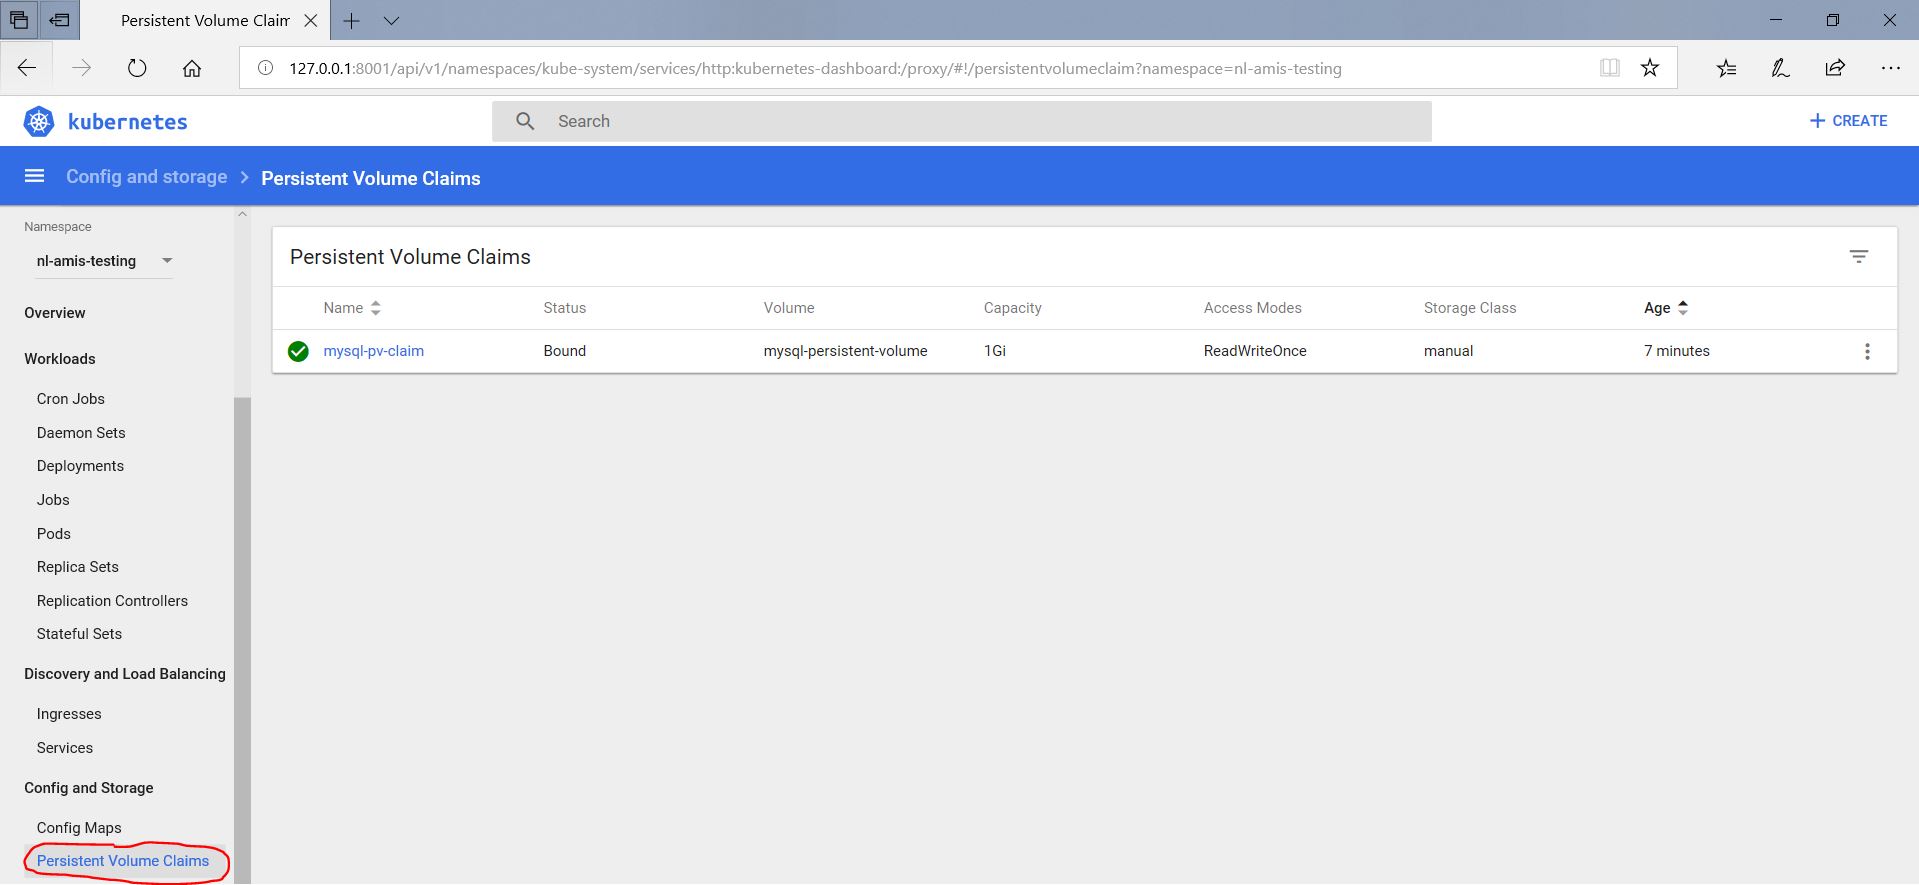Go to browser home page
Screen dimensions: 1919x885
(x=192, y=68)
